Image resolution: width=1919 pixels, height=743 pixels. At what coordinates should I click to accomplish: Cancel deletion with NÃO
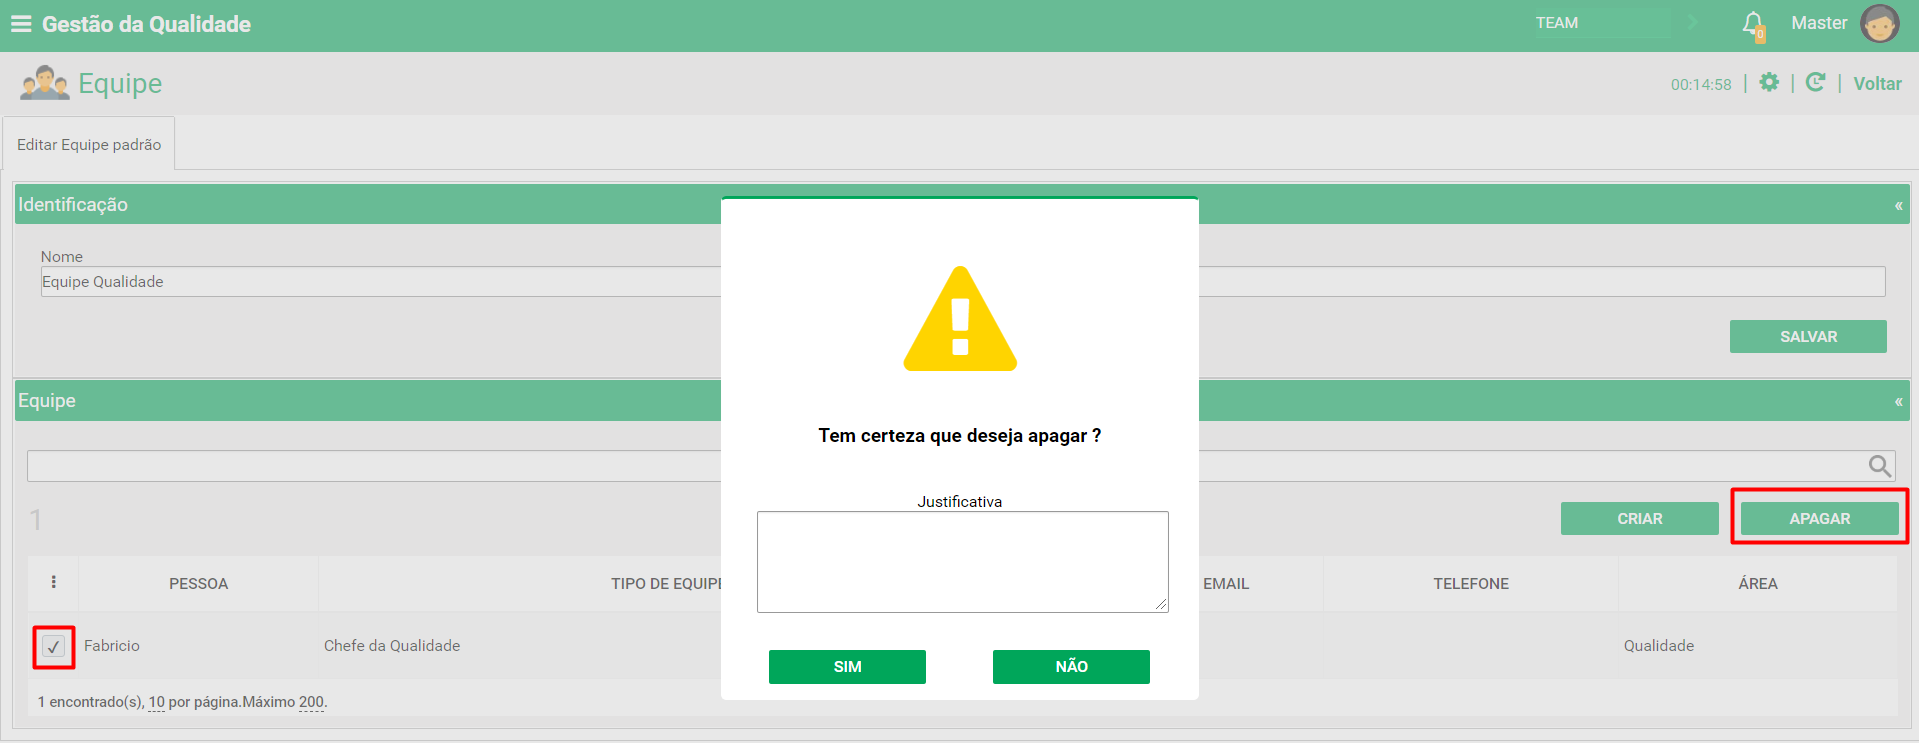tap(1071, 667)
